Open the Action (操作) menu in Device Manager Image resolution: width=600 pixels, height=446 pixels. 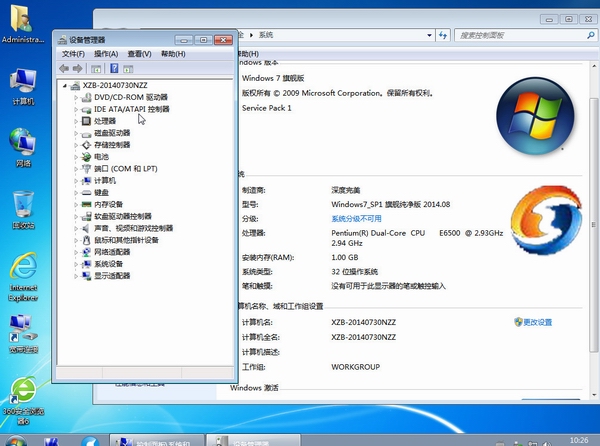106,54
